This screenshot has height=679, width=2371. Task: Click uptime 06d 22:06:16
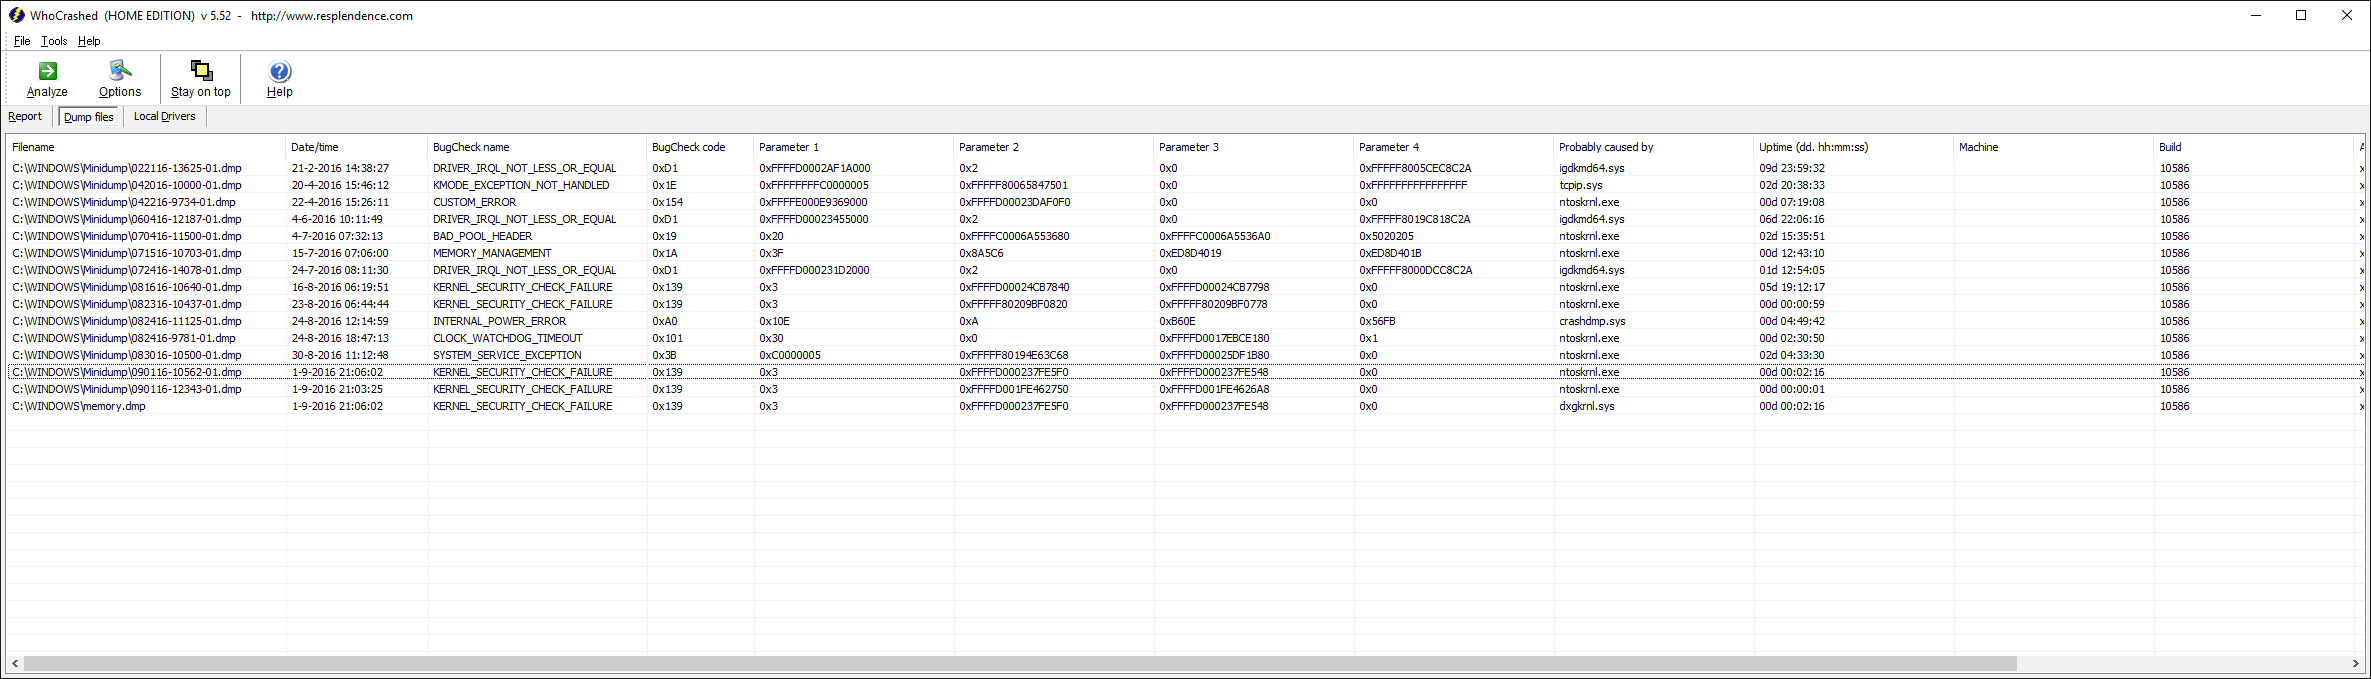tap(1792, 219)
